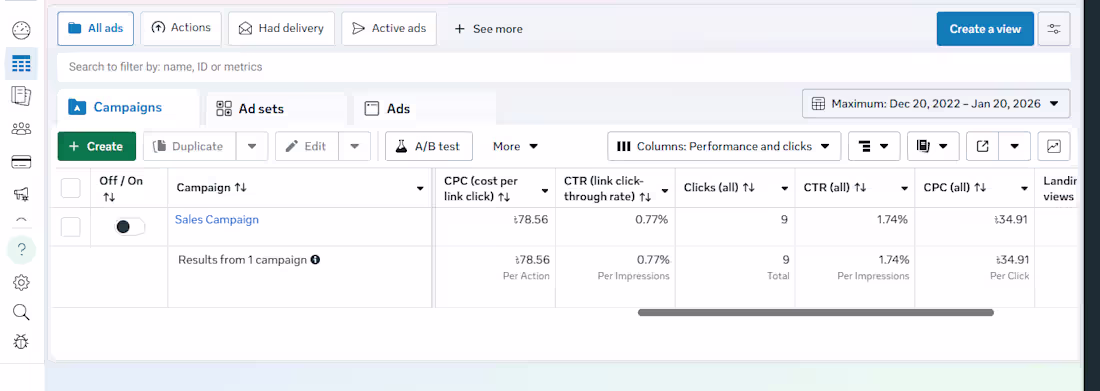Click the table's horizontal scrollbar thumb
Viewport: 1100px width, 391px height.
[x=815, y=312]
